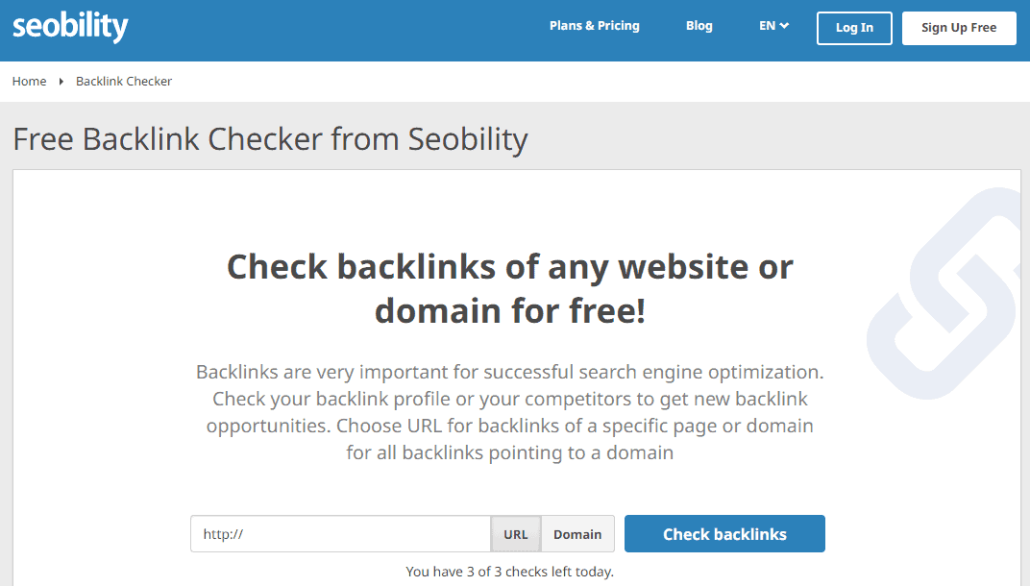Viewport: 1030px width, 586px height.
Task: Click the Log In button
Action: [x=854, y=28]
